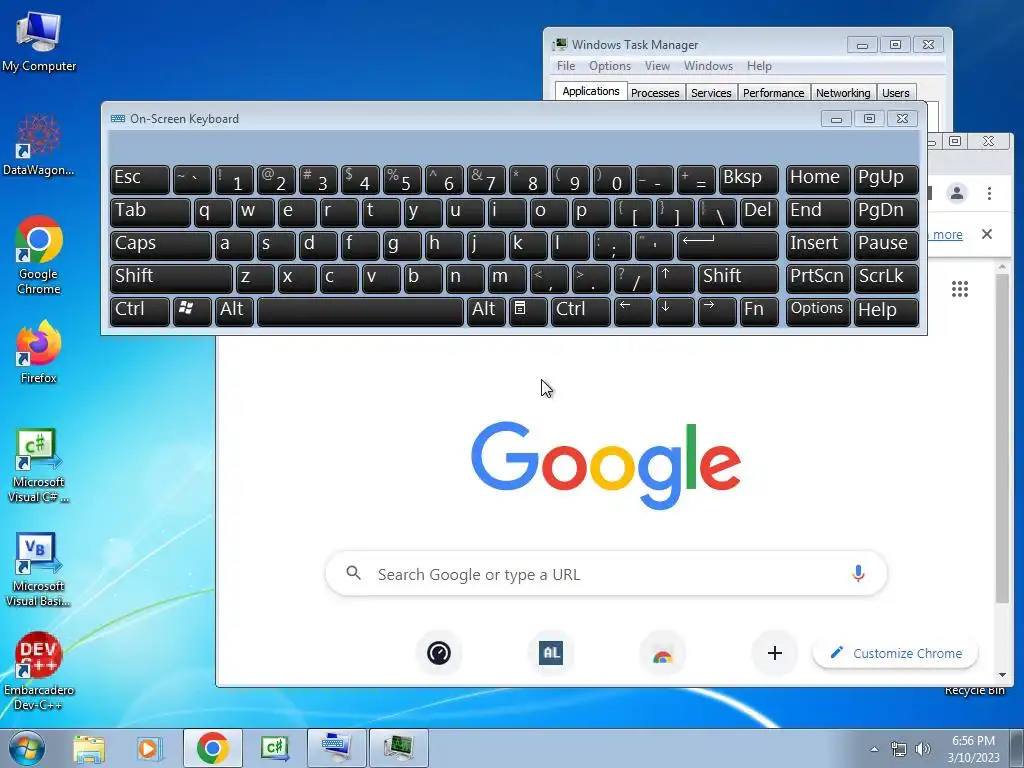Viewport: 1024px width, 768px height.
Task: Open Firefox desktop shortcut
Action: pyautogui.click(x=39, y=351)
